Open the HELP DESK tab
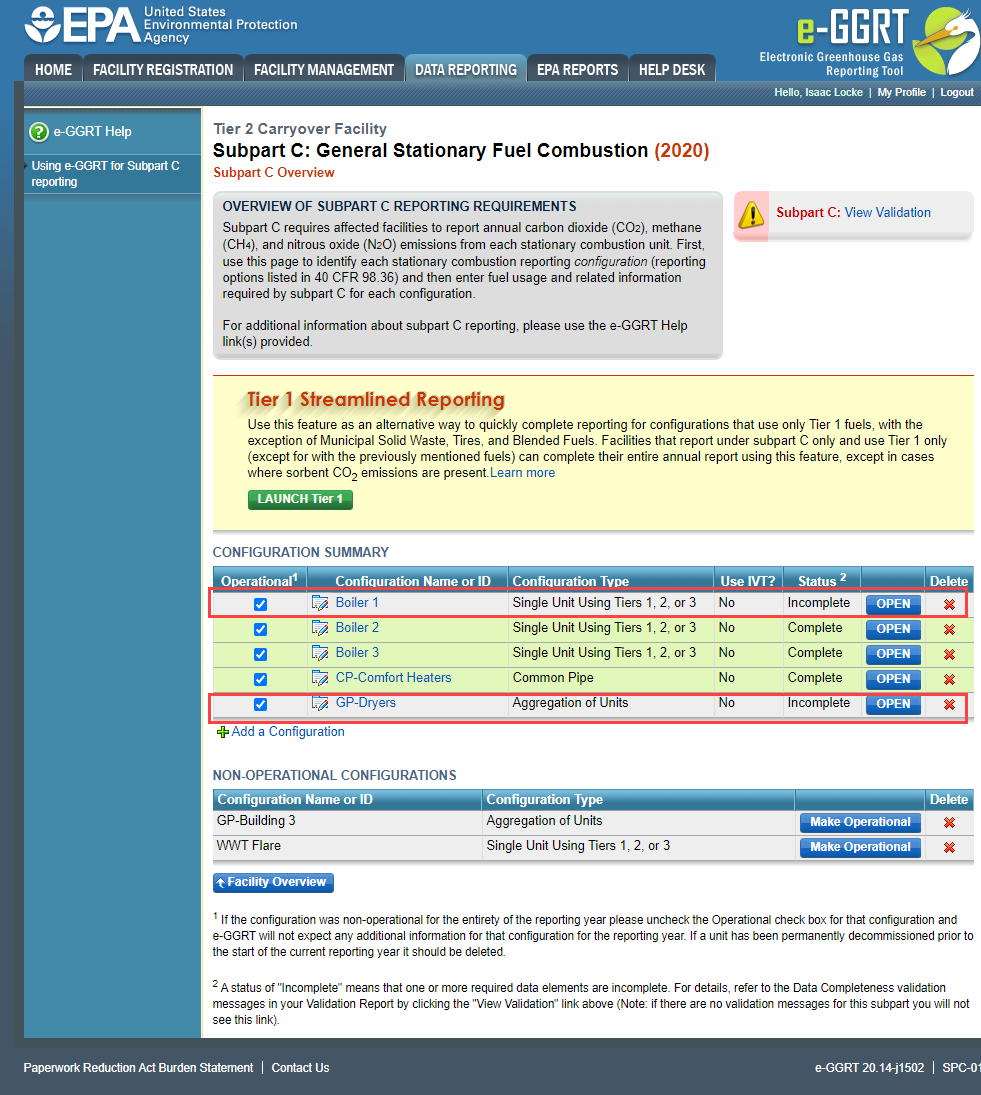The width and height of the screenshot is (981, 1095). point(672,69)
